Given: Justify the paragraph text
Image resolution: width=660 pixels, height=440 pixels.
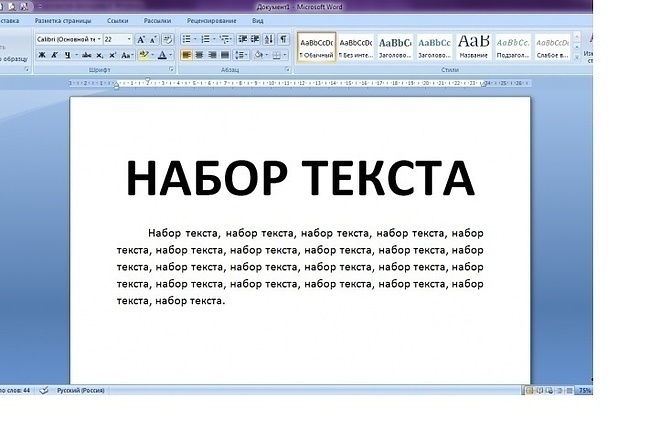Looking at the screenshot, I should click(x=225, y=55).
